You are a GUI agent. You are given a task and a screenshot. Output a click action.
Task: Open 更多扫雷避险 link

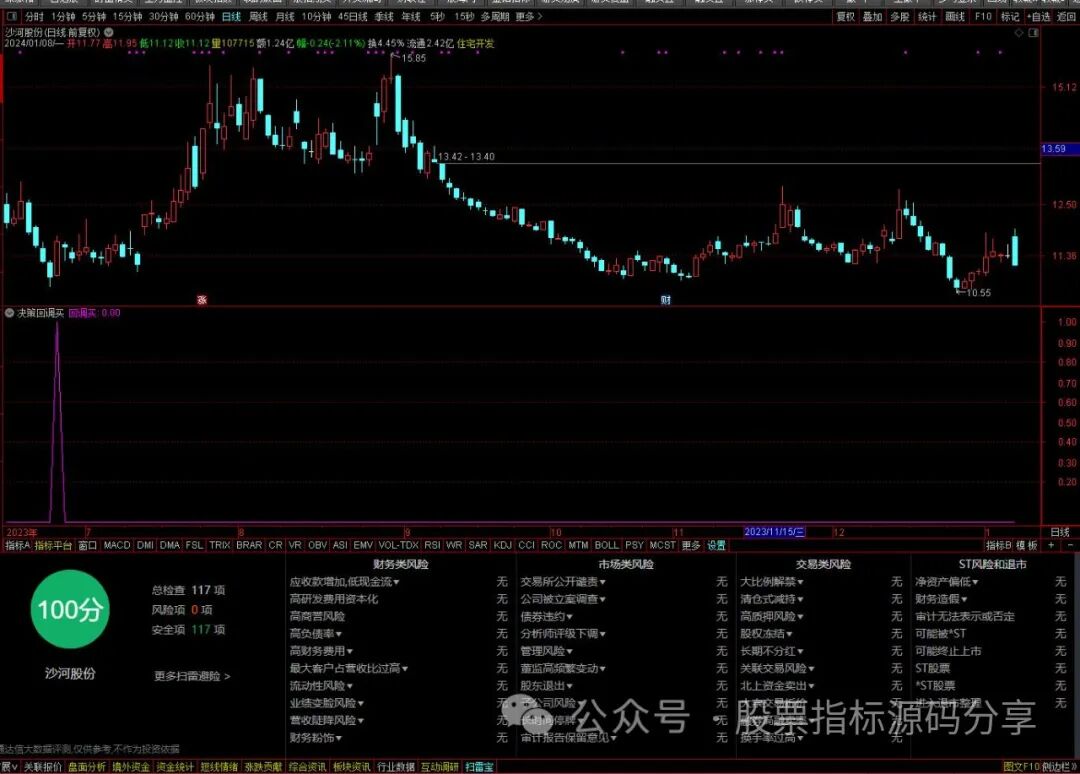(192, 676)
